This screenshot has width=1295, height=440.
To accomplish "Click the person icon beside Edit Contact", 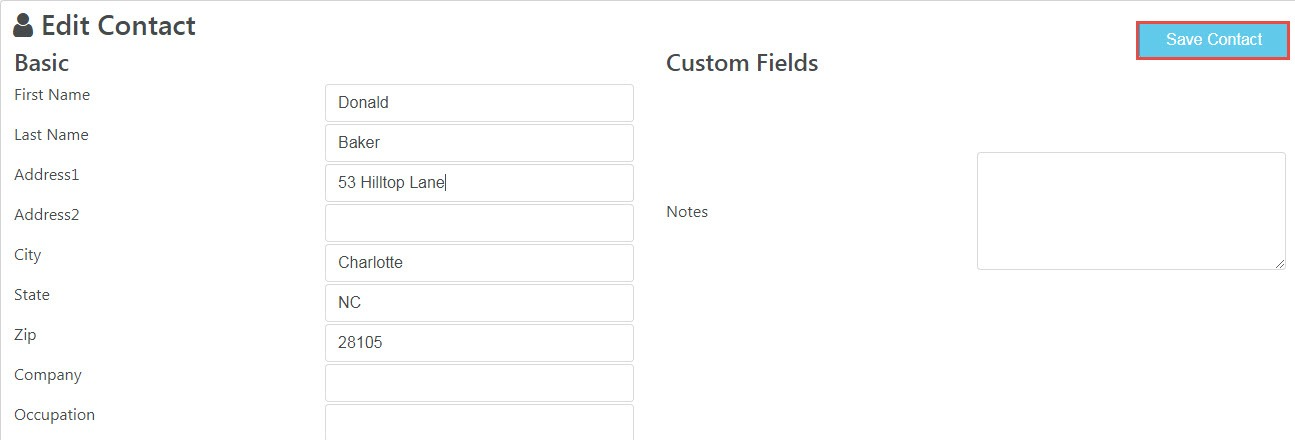I will tap(23, 26).
